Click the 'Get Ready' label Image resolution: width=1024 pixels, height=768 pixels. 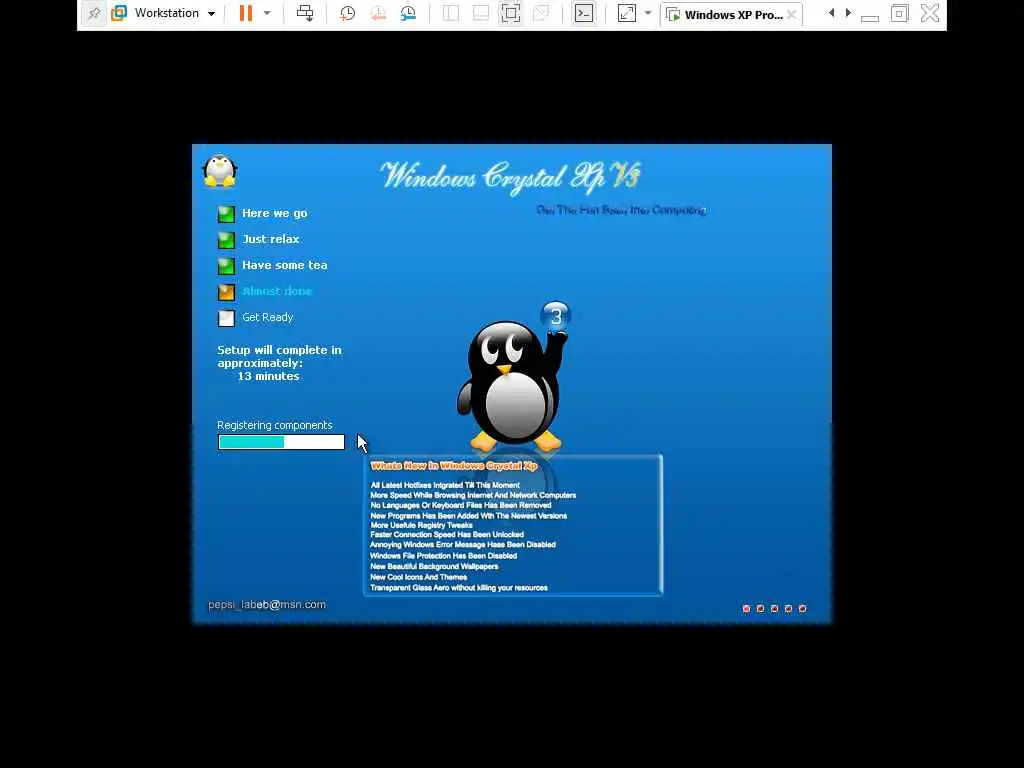click(268, 317)
